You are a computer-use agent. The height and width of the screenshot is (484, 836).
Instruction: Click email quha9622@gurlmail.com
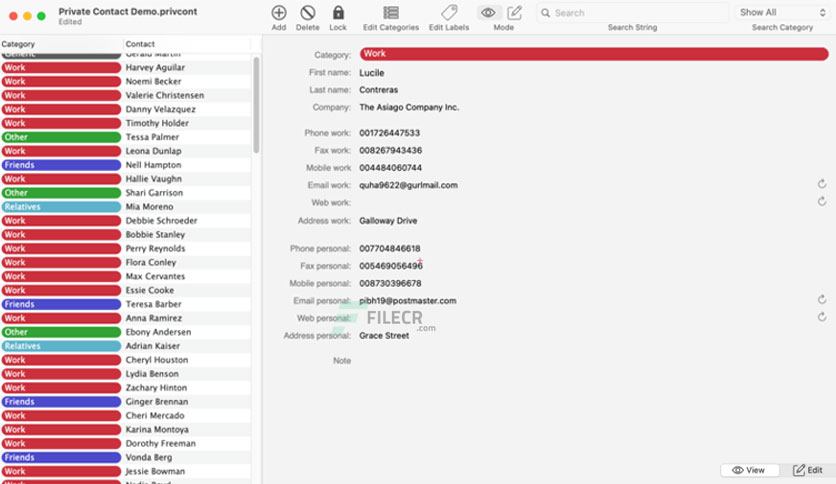click(x=408, y=185)
